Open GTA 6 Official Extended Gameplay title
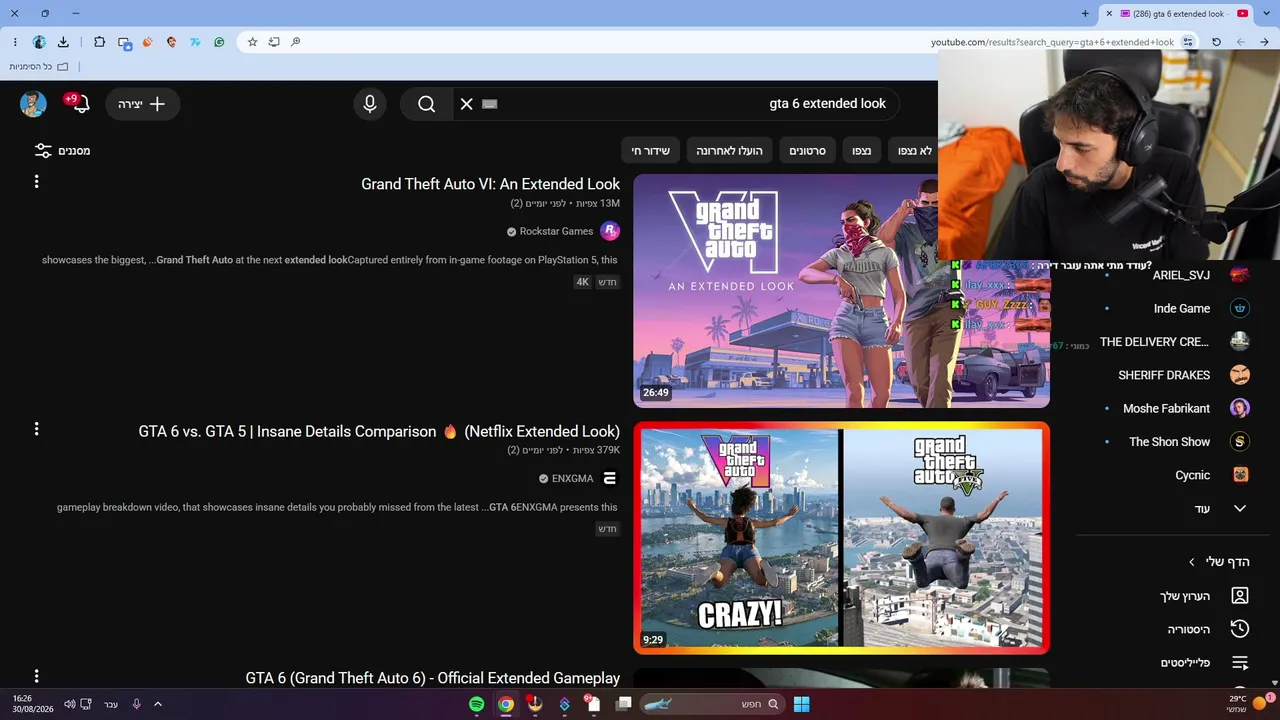This screenshot has width=1280, height=720. (433, 678)
